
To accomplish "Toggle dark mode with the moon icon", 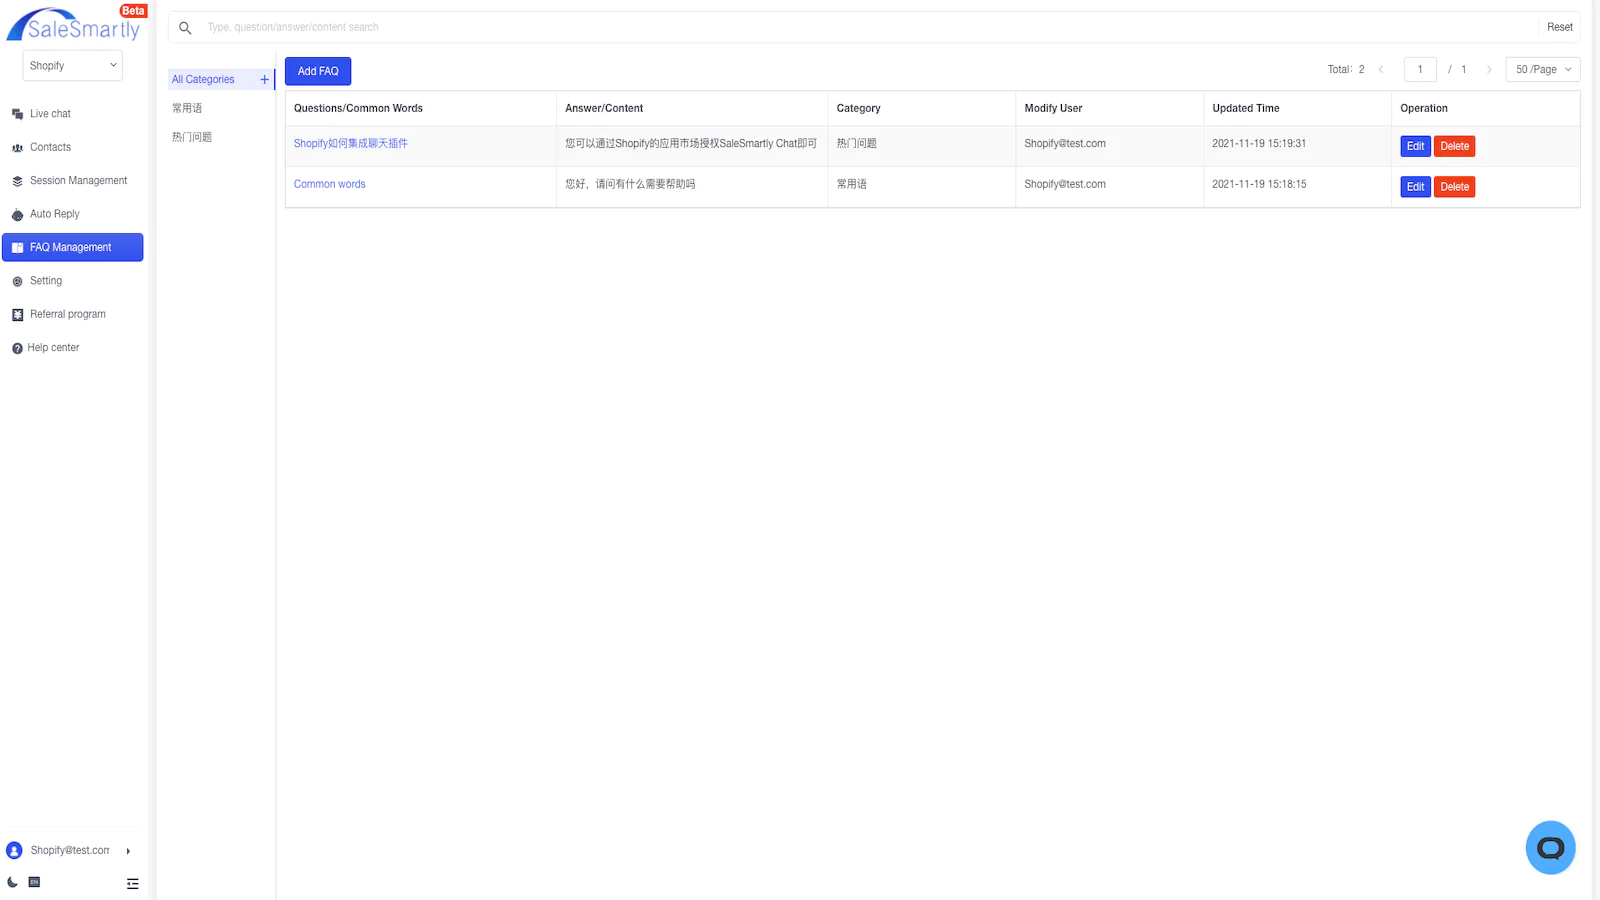I will (x=12, y=882).
